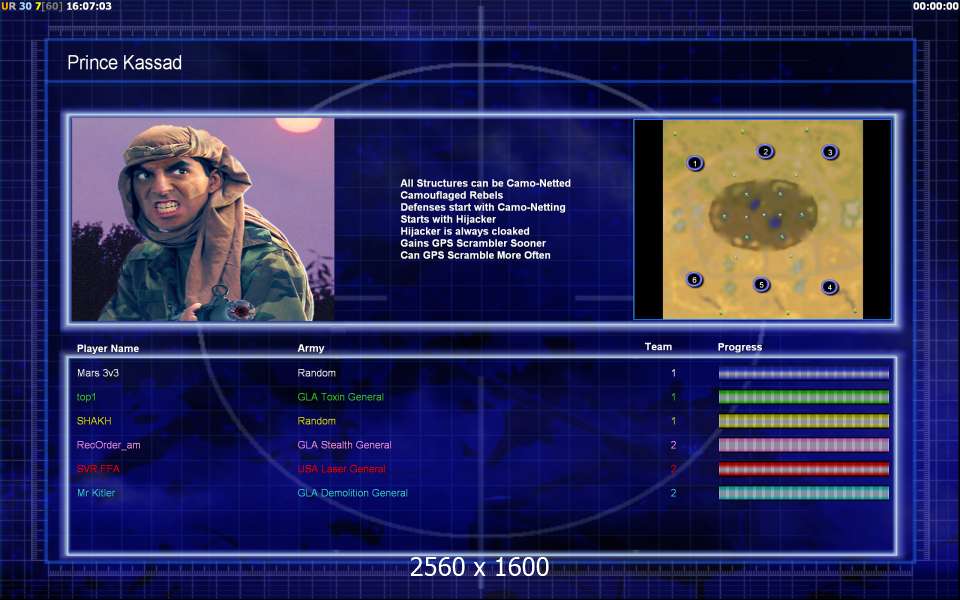Screen dimensions: 960x600
Task: Click top1 green loading progress bar
Action: point(803,397)
